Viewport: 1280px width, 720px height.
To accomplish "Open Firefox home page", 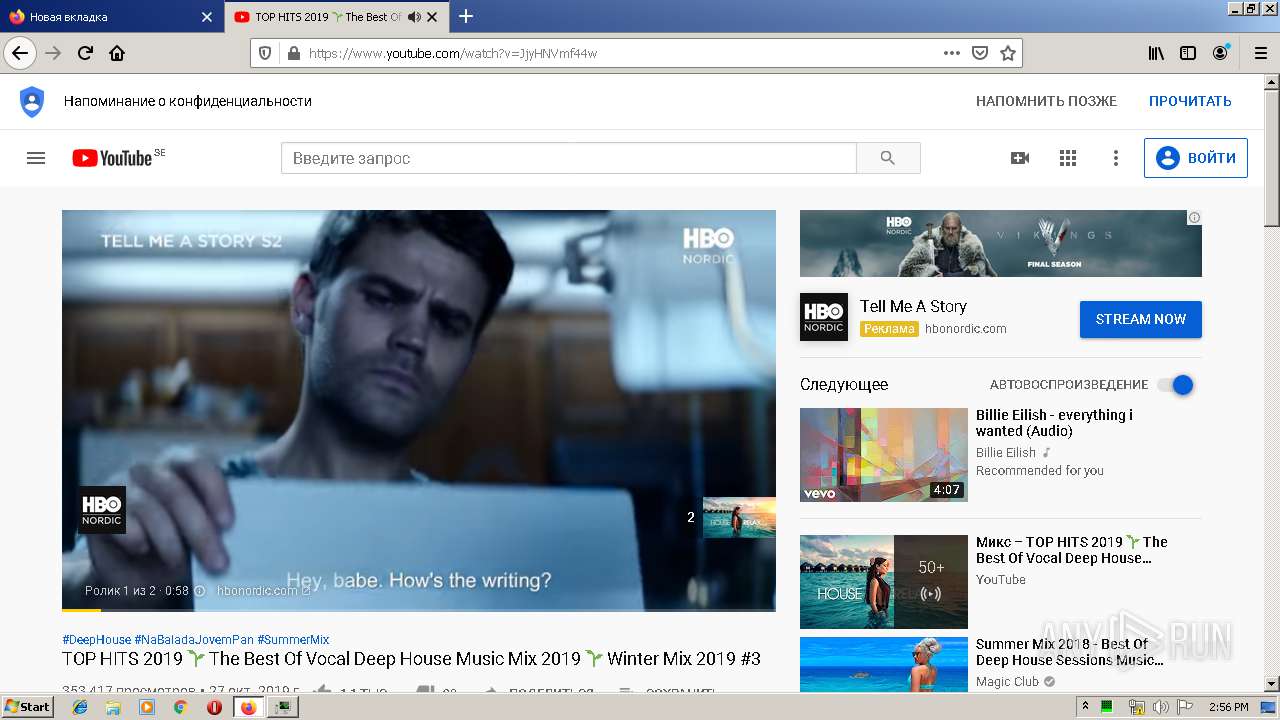I will pyautogui.click(x=117, y=53).
